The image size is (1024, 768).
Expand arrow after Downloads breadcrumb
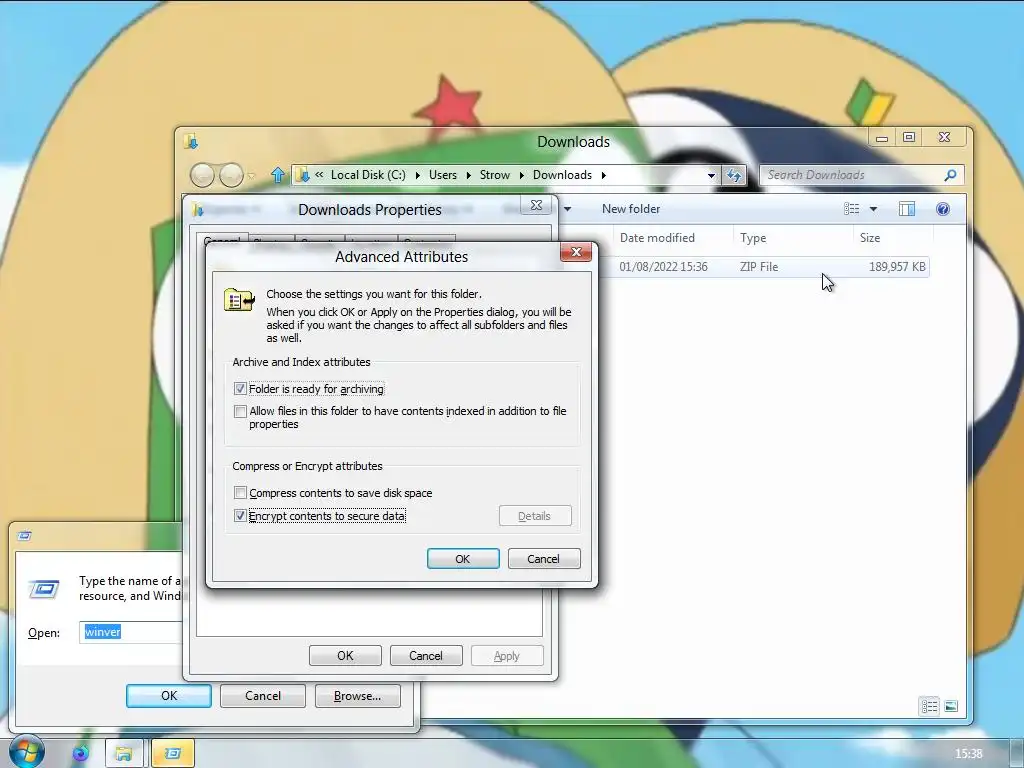point(603,175)
